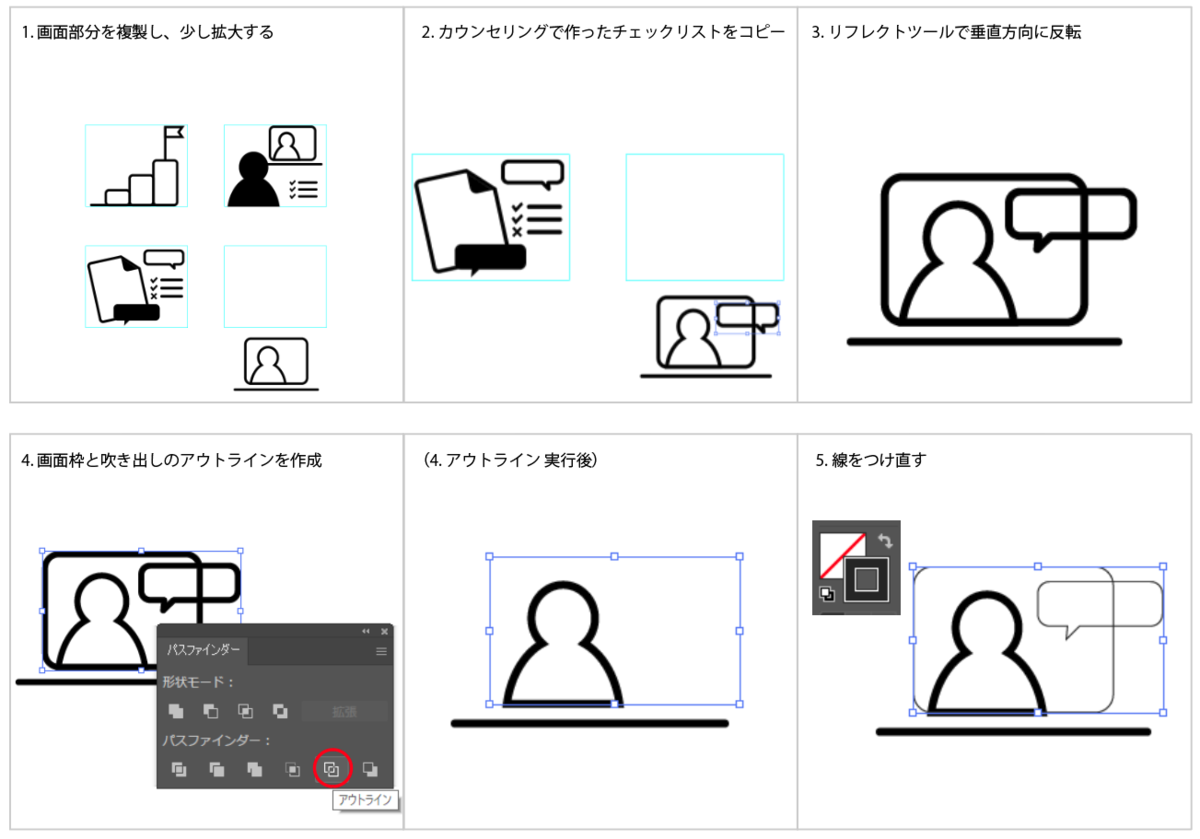Select the person outline in the アウトライン 実行後 panel

coord(564,644)
